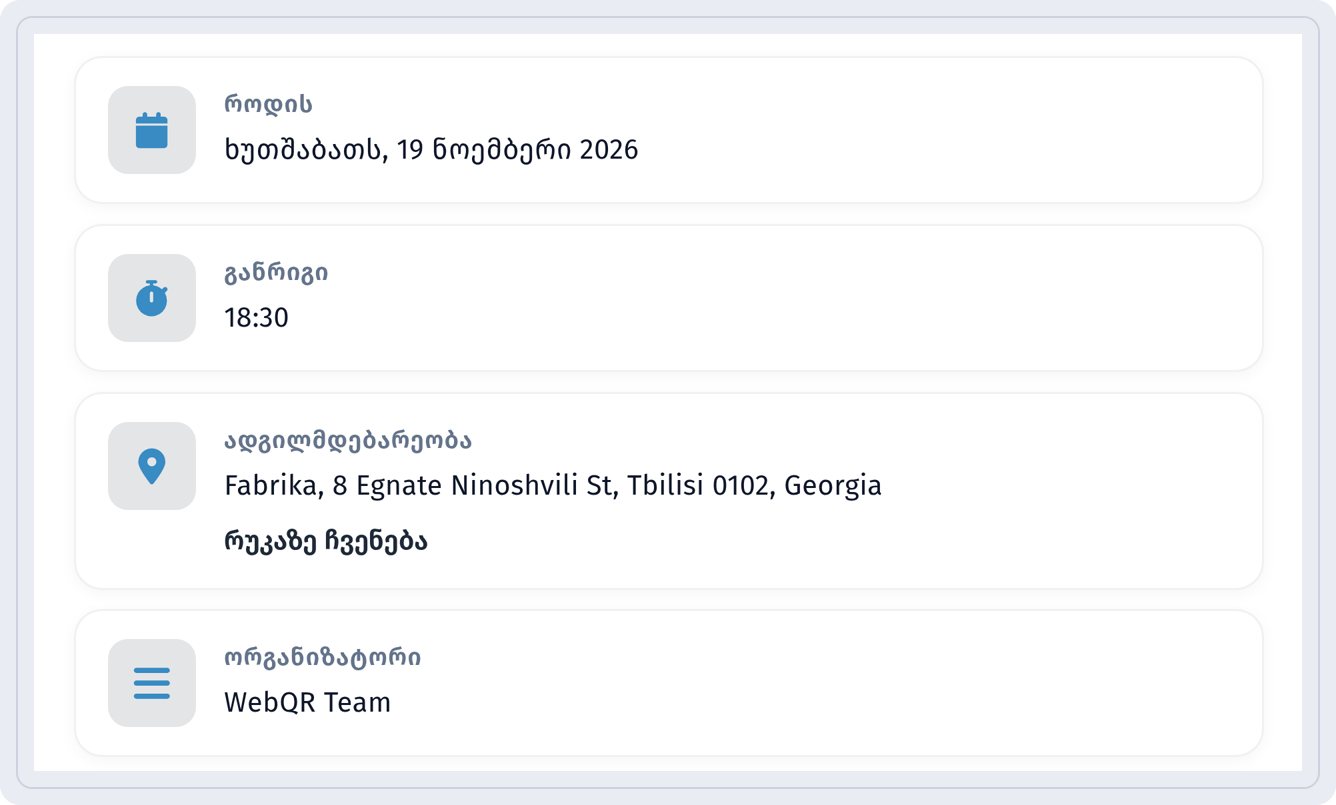Screen dimensions: 1336x805
Task: Click the განრიგი label
Action: click(x=276, y=272)
